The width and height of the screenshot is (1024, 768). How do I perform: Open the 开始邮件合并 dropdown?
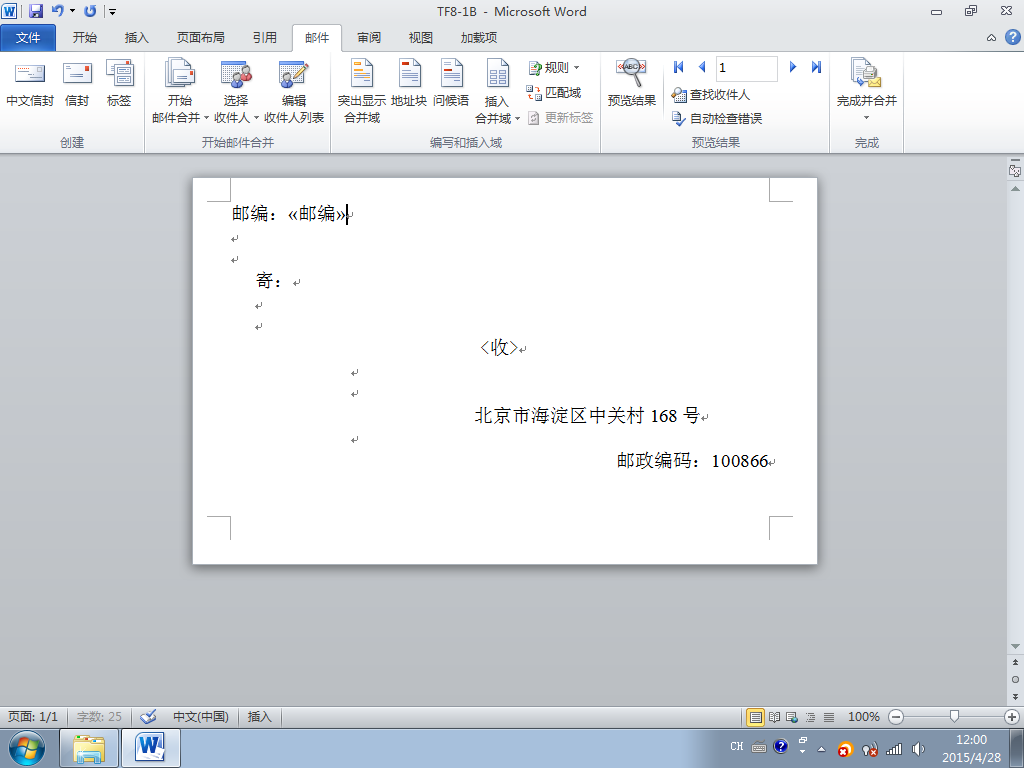180,91
